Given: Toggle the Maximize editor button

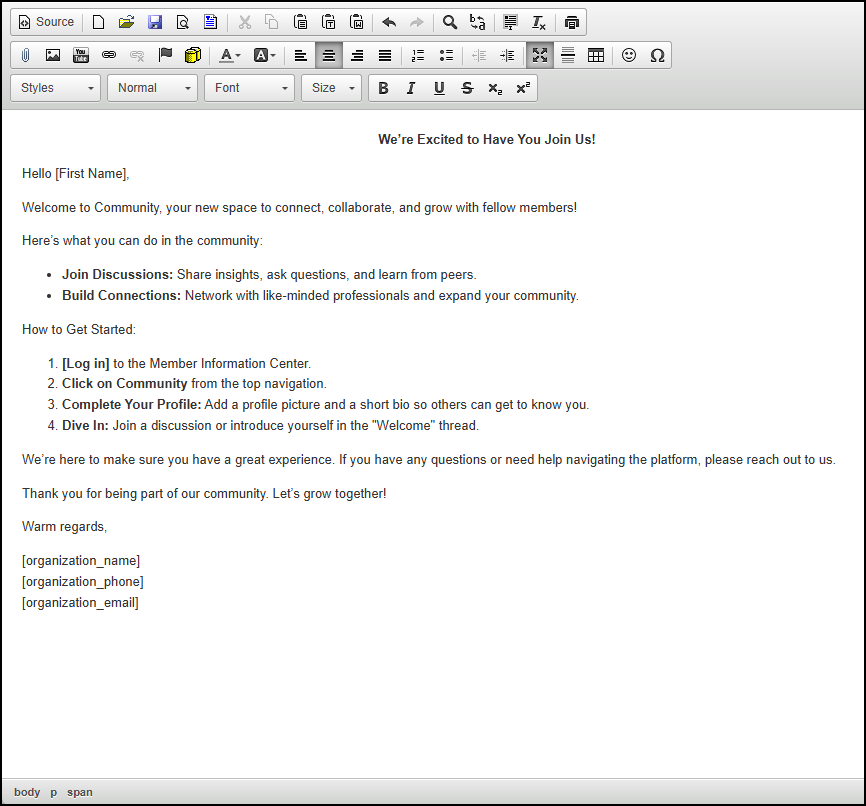Looking at the screenshot, I should click(540, 55).
